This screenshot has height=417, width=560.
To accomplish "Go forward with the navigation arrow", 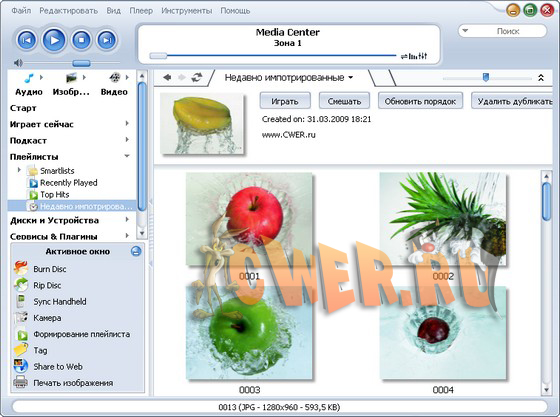I will [x=182, y=77].
